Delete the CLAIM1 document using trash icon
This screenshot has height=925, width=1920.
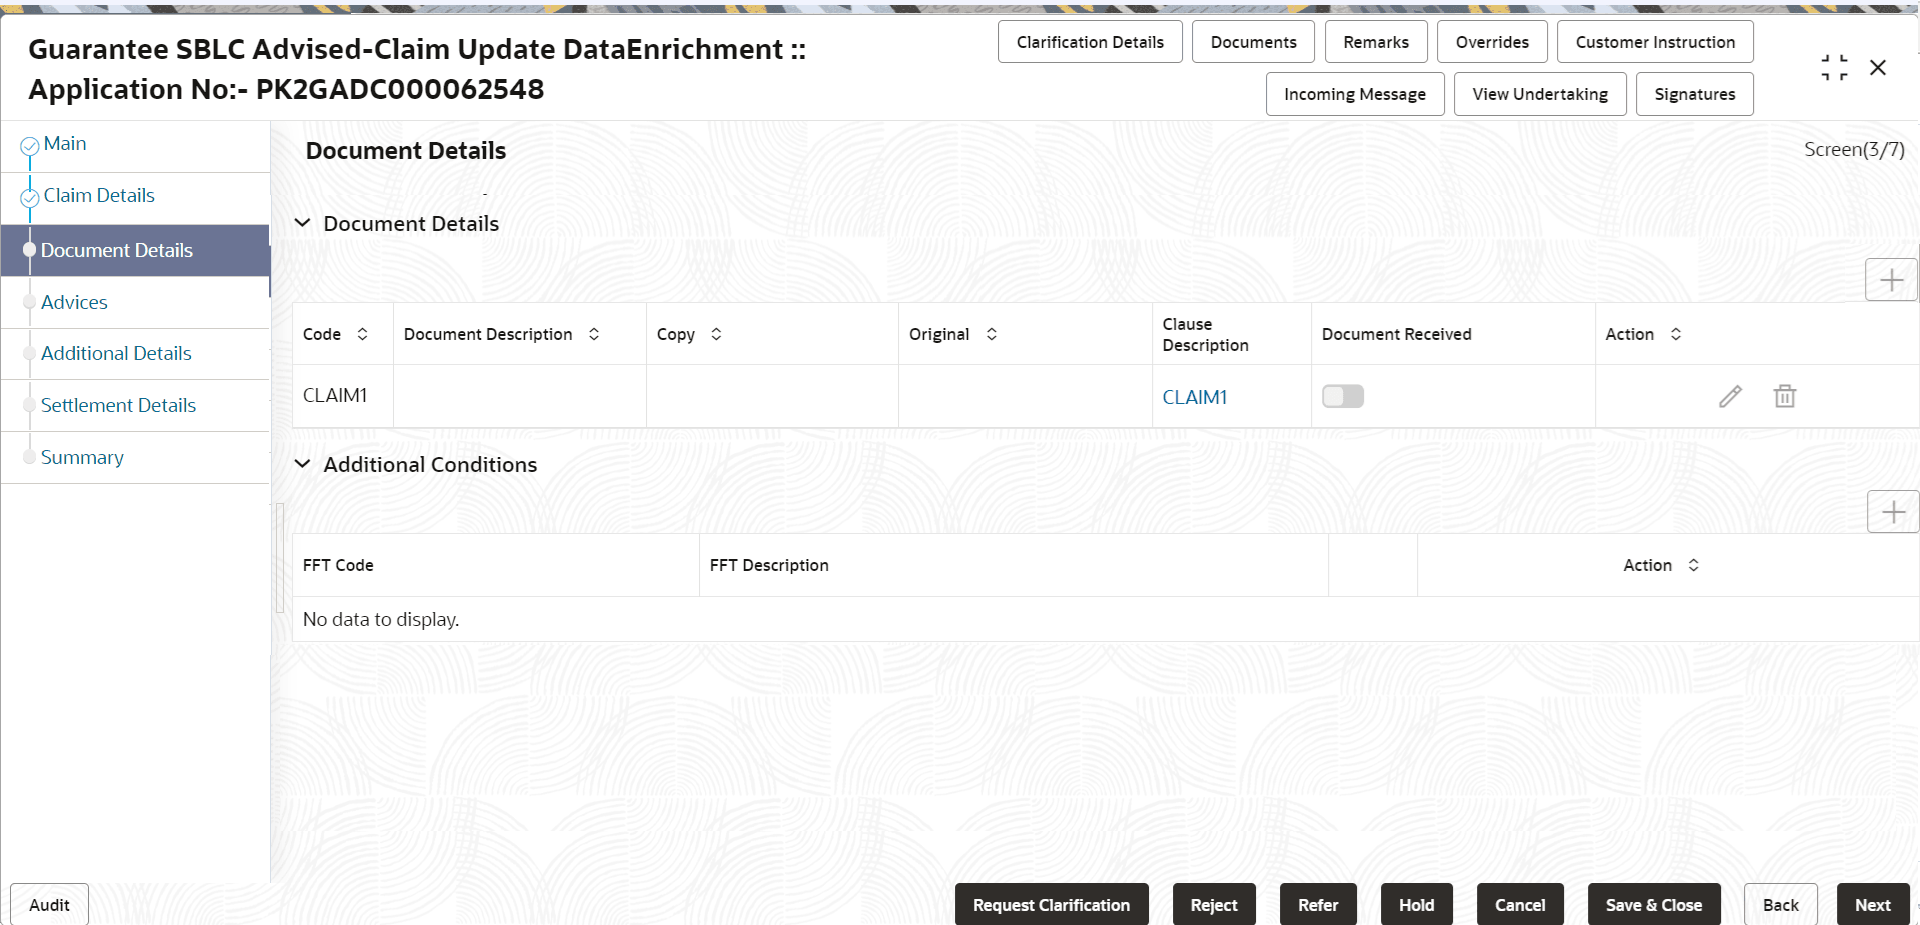point(1785,396)
